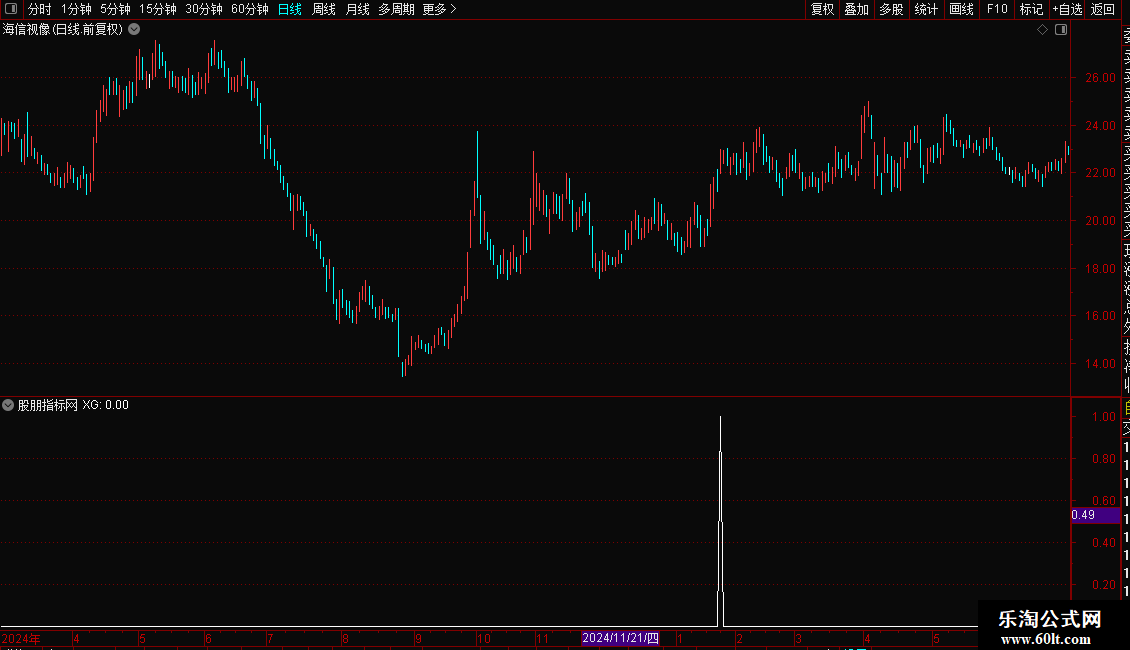The width and height of the screenshot is (1130, 650).
Task: Open the 画线 drawing tools
Action: (x=961, y=9)
